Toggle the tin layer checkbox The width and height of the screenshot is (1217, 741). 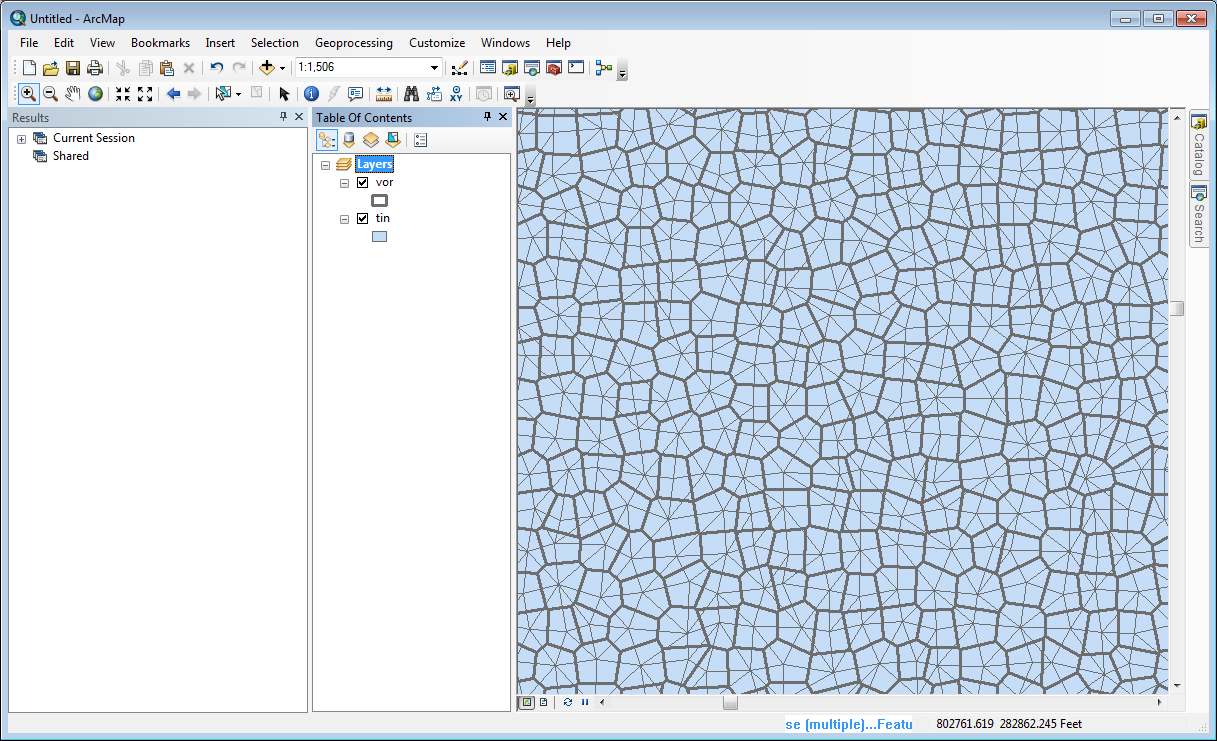coord(363,219)
